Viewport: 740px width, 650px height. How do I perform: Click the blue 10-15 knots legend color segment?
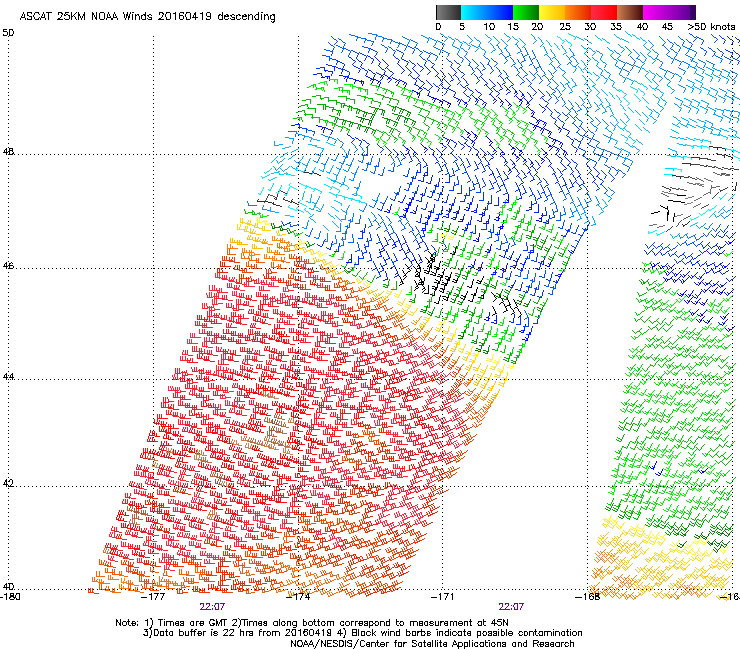[x=500, y=12]
